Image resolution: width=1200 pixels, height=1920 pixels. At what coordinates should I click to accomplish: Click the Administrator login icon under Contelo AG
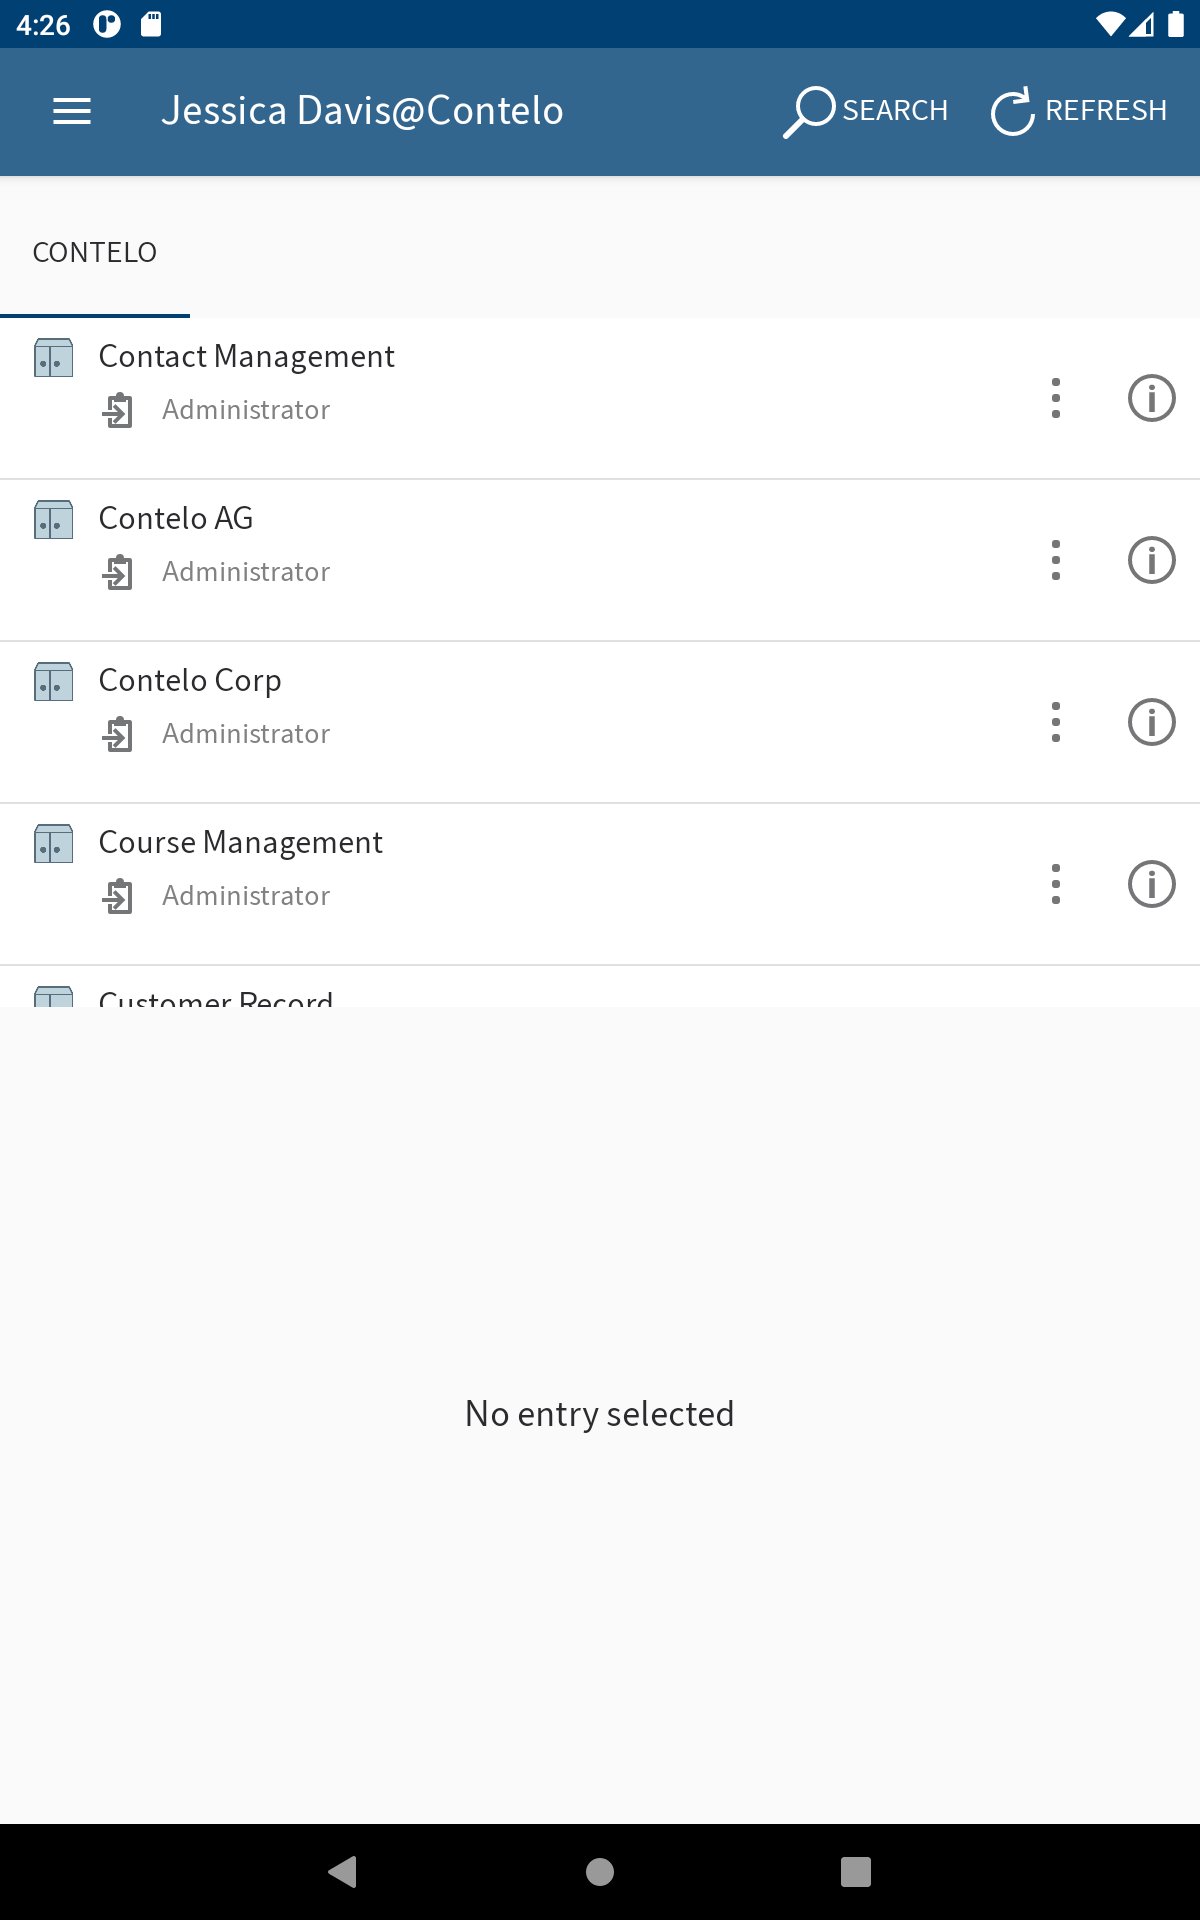pos(118,572)
